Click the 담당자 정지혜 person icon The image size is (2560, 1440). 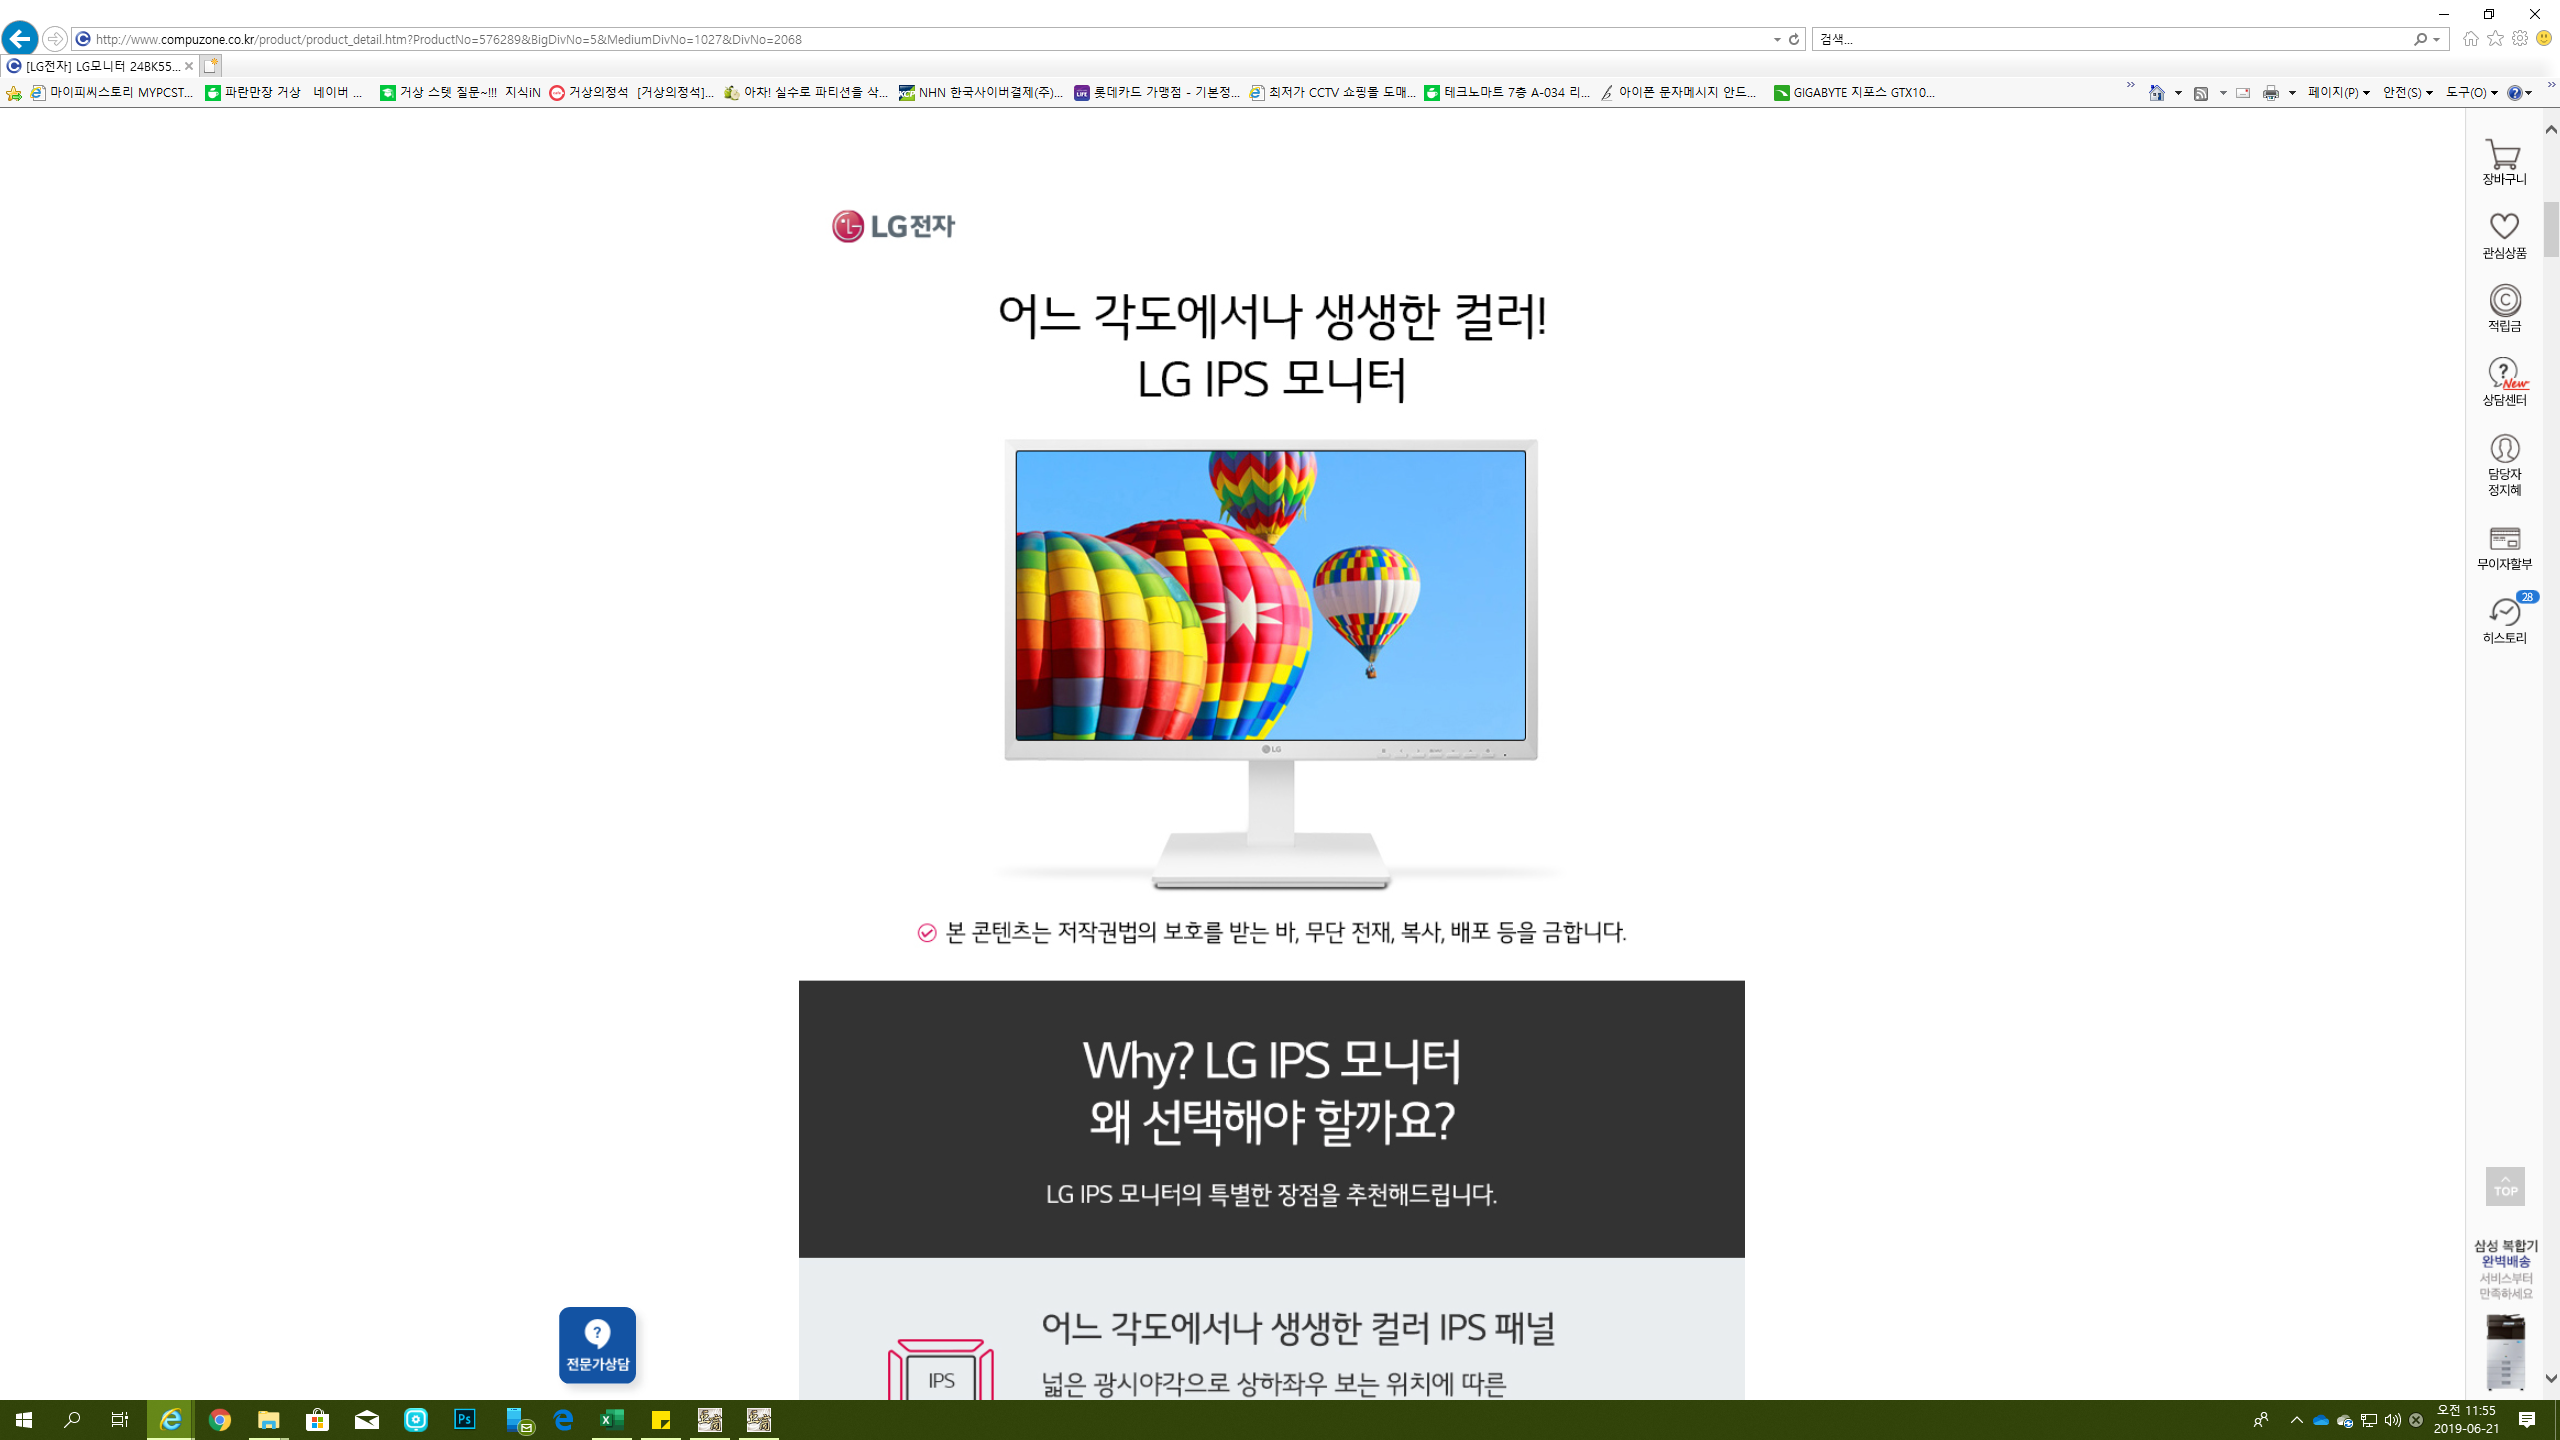click(x=2504, y=465)
